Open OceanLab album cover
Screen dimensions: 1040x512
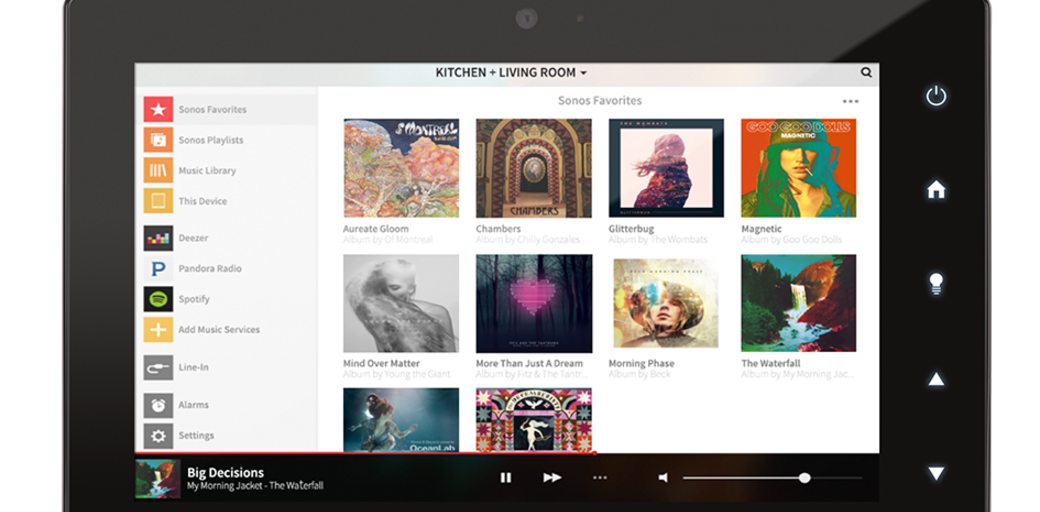pos(401,420)
